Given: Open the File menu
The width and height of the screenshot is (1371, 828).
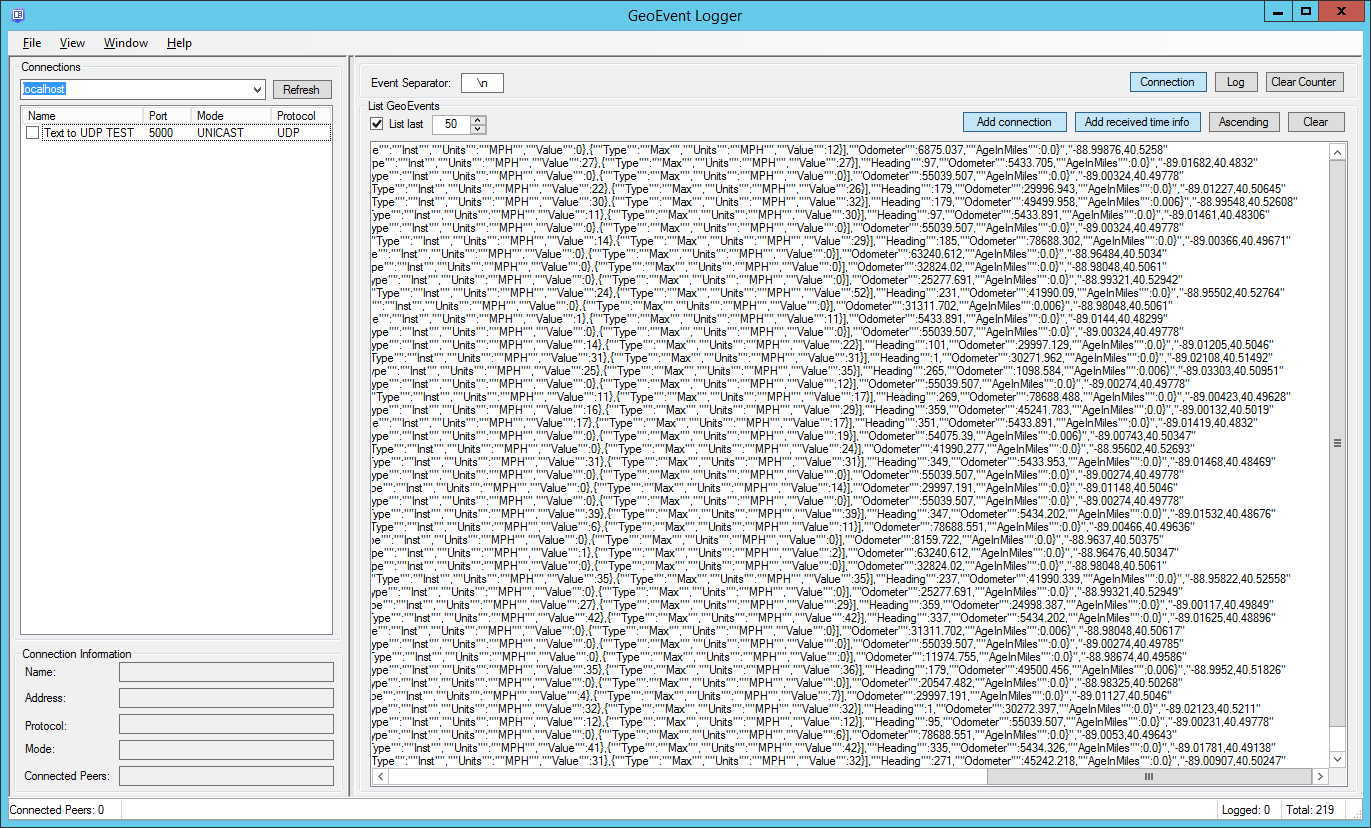Looking at the screenshot, I should (32, 43).
